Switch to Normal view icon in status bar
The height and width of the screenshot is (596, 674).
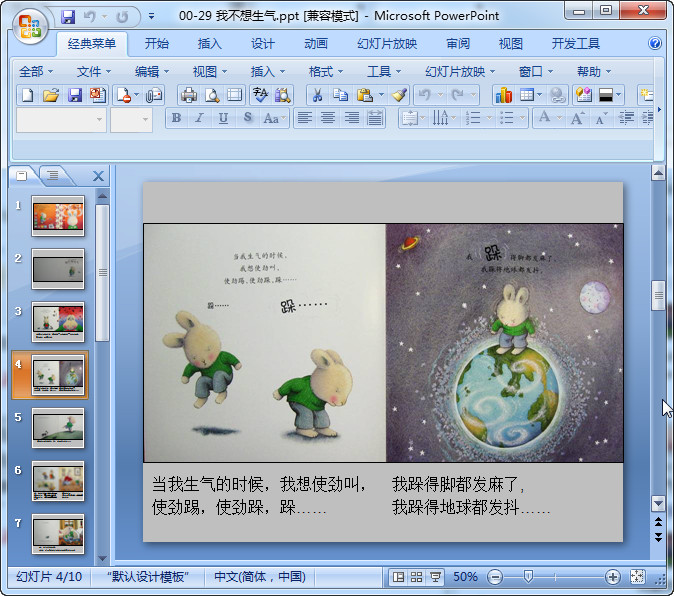pos(398,577)
